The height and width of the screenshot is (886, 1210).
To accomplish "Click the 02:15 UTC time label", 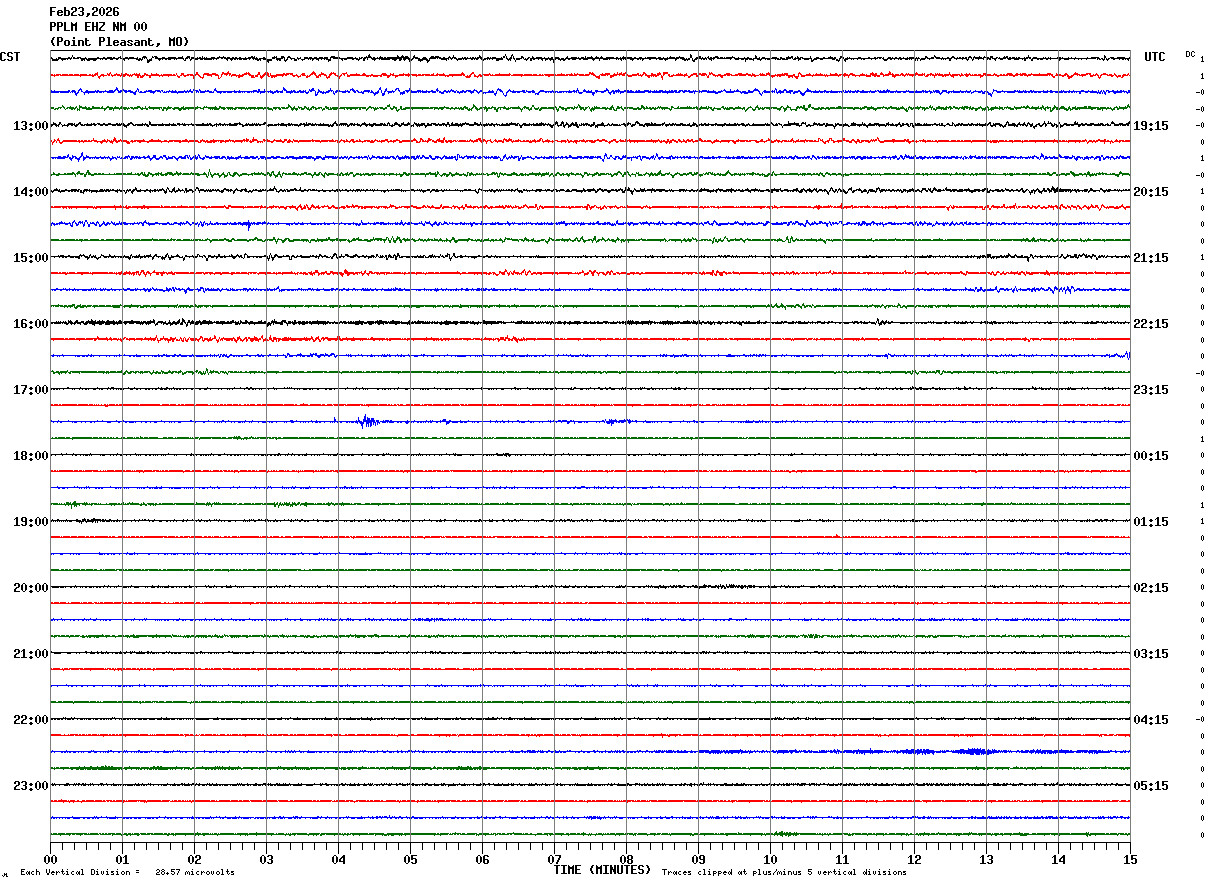I will 1150,588.
